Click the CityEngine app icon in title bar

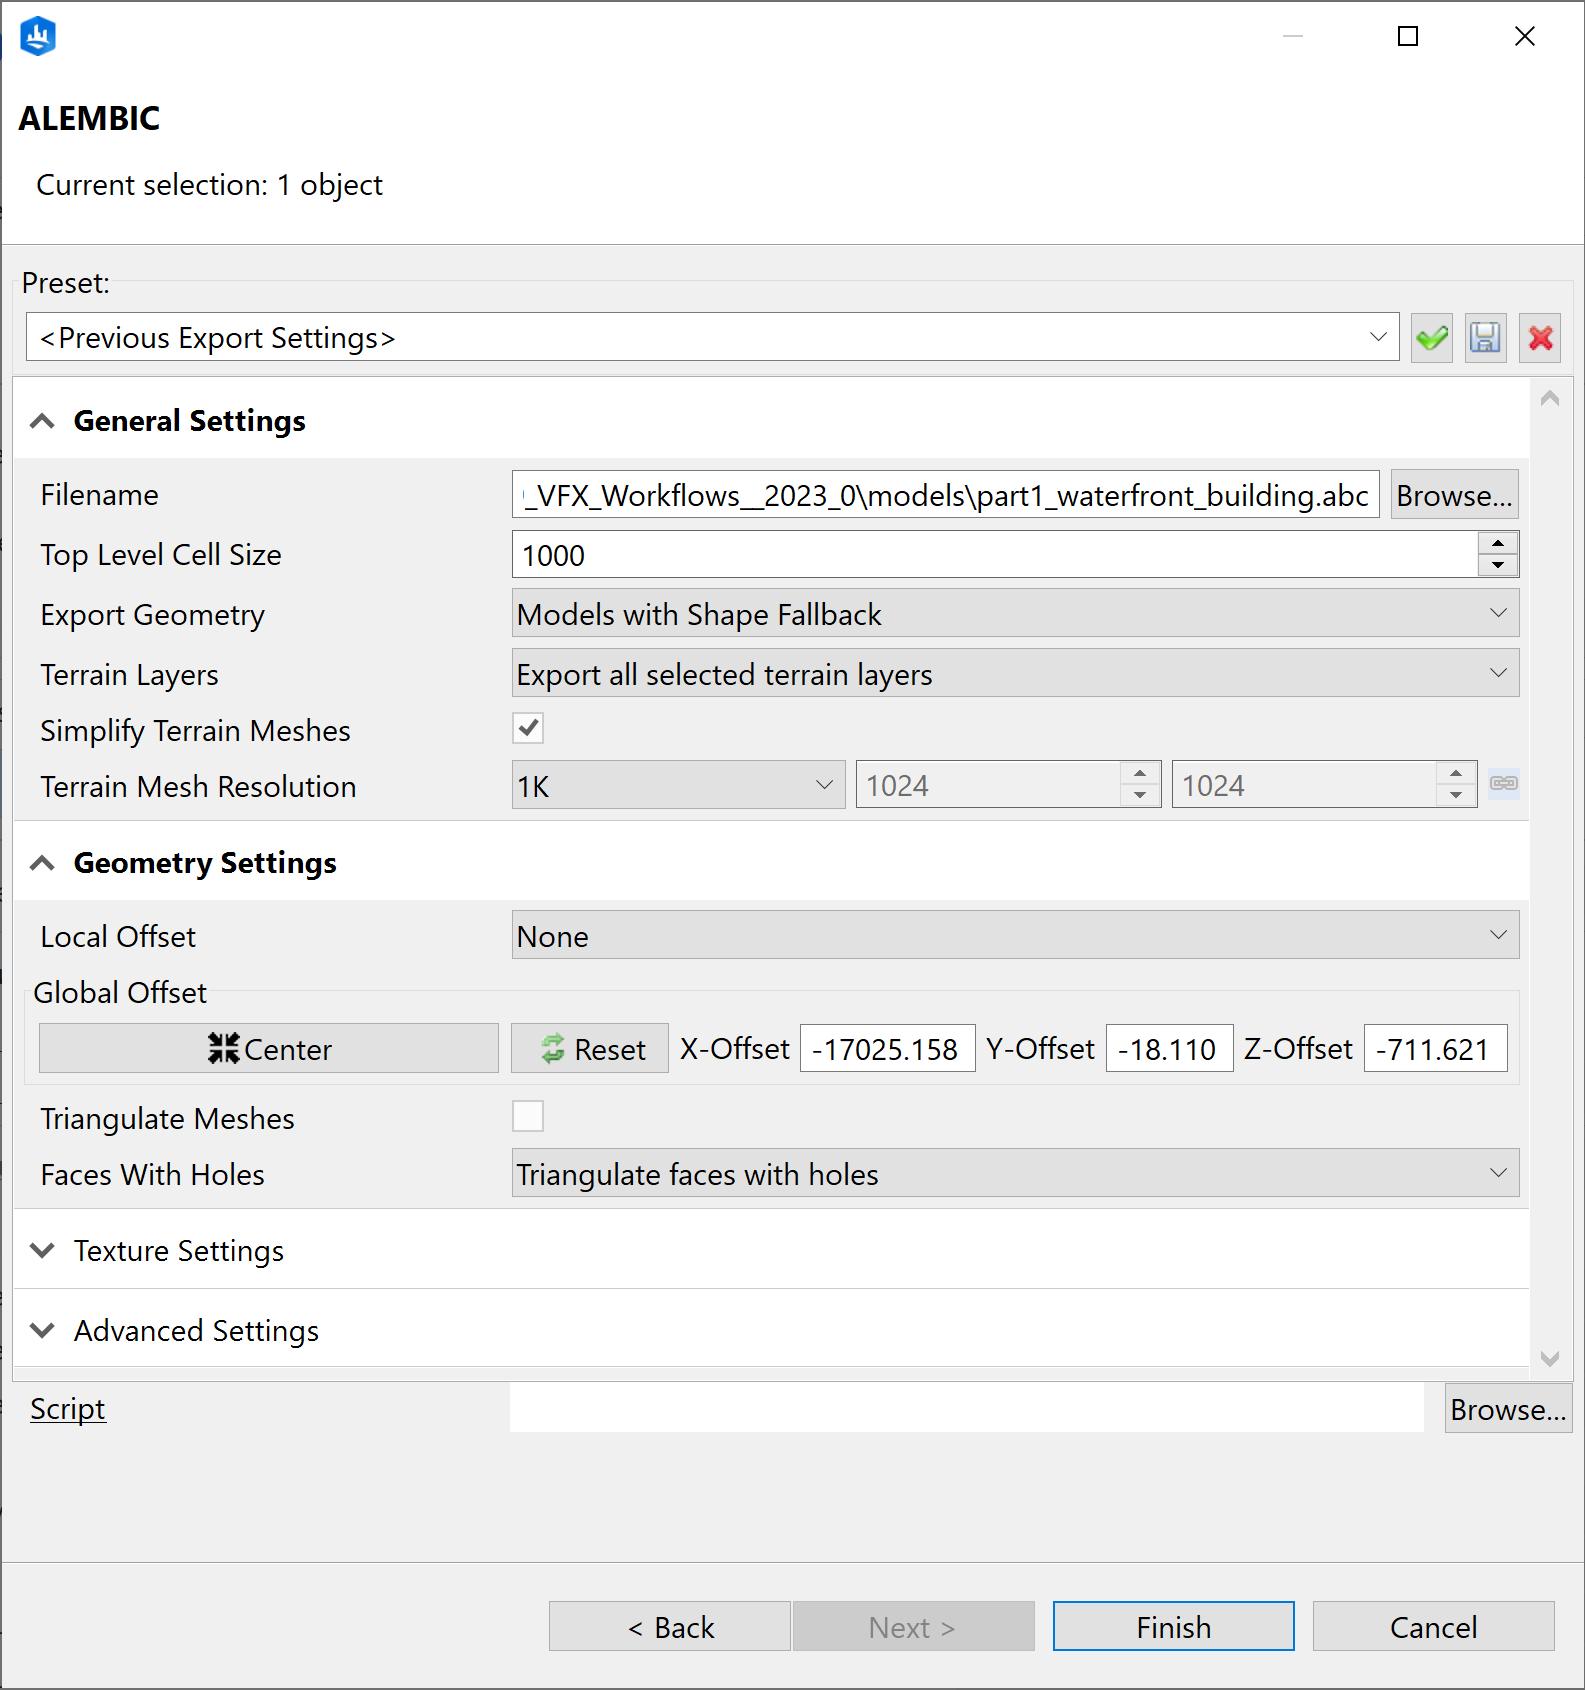[x=38, y=37]
